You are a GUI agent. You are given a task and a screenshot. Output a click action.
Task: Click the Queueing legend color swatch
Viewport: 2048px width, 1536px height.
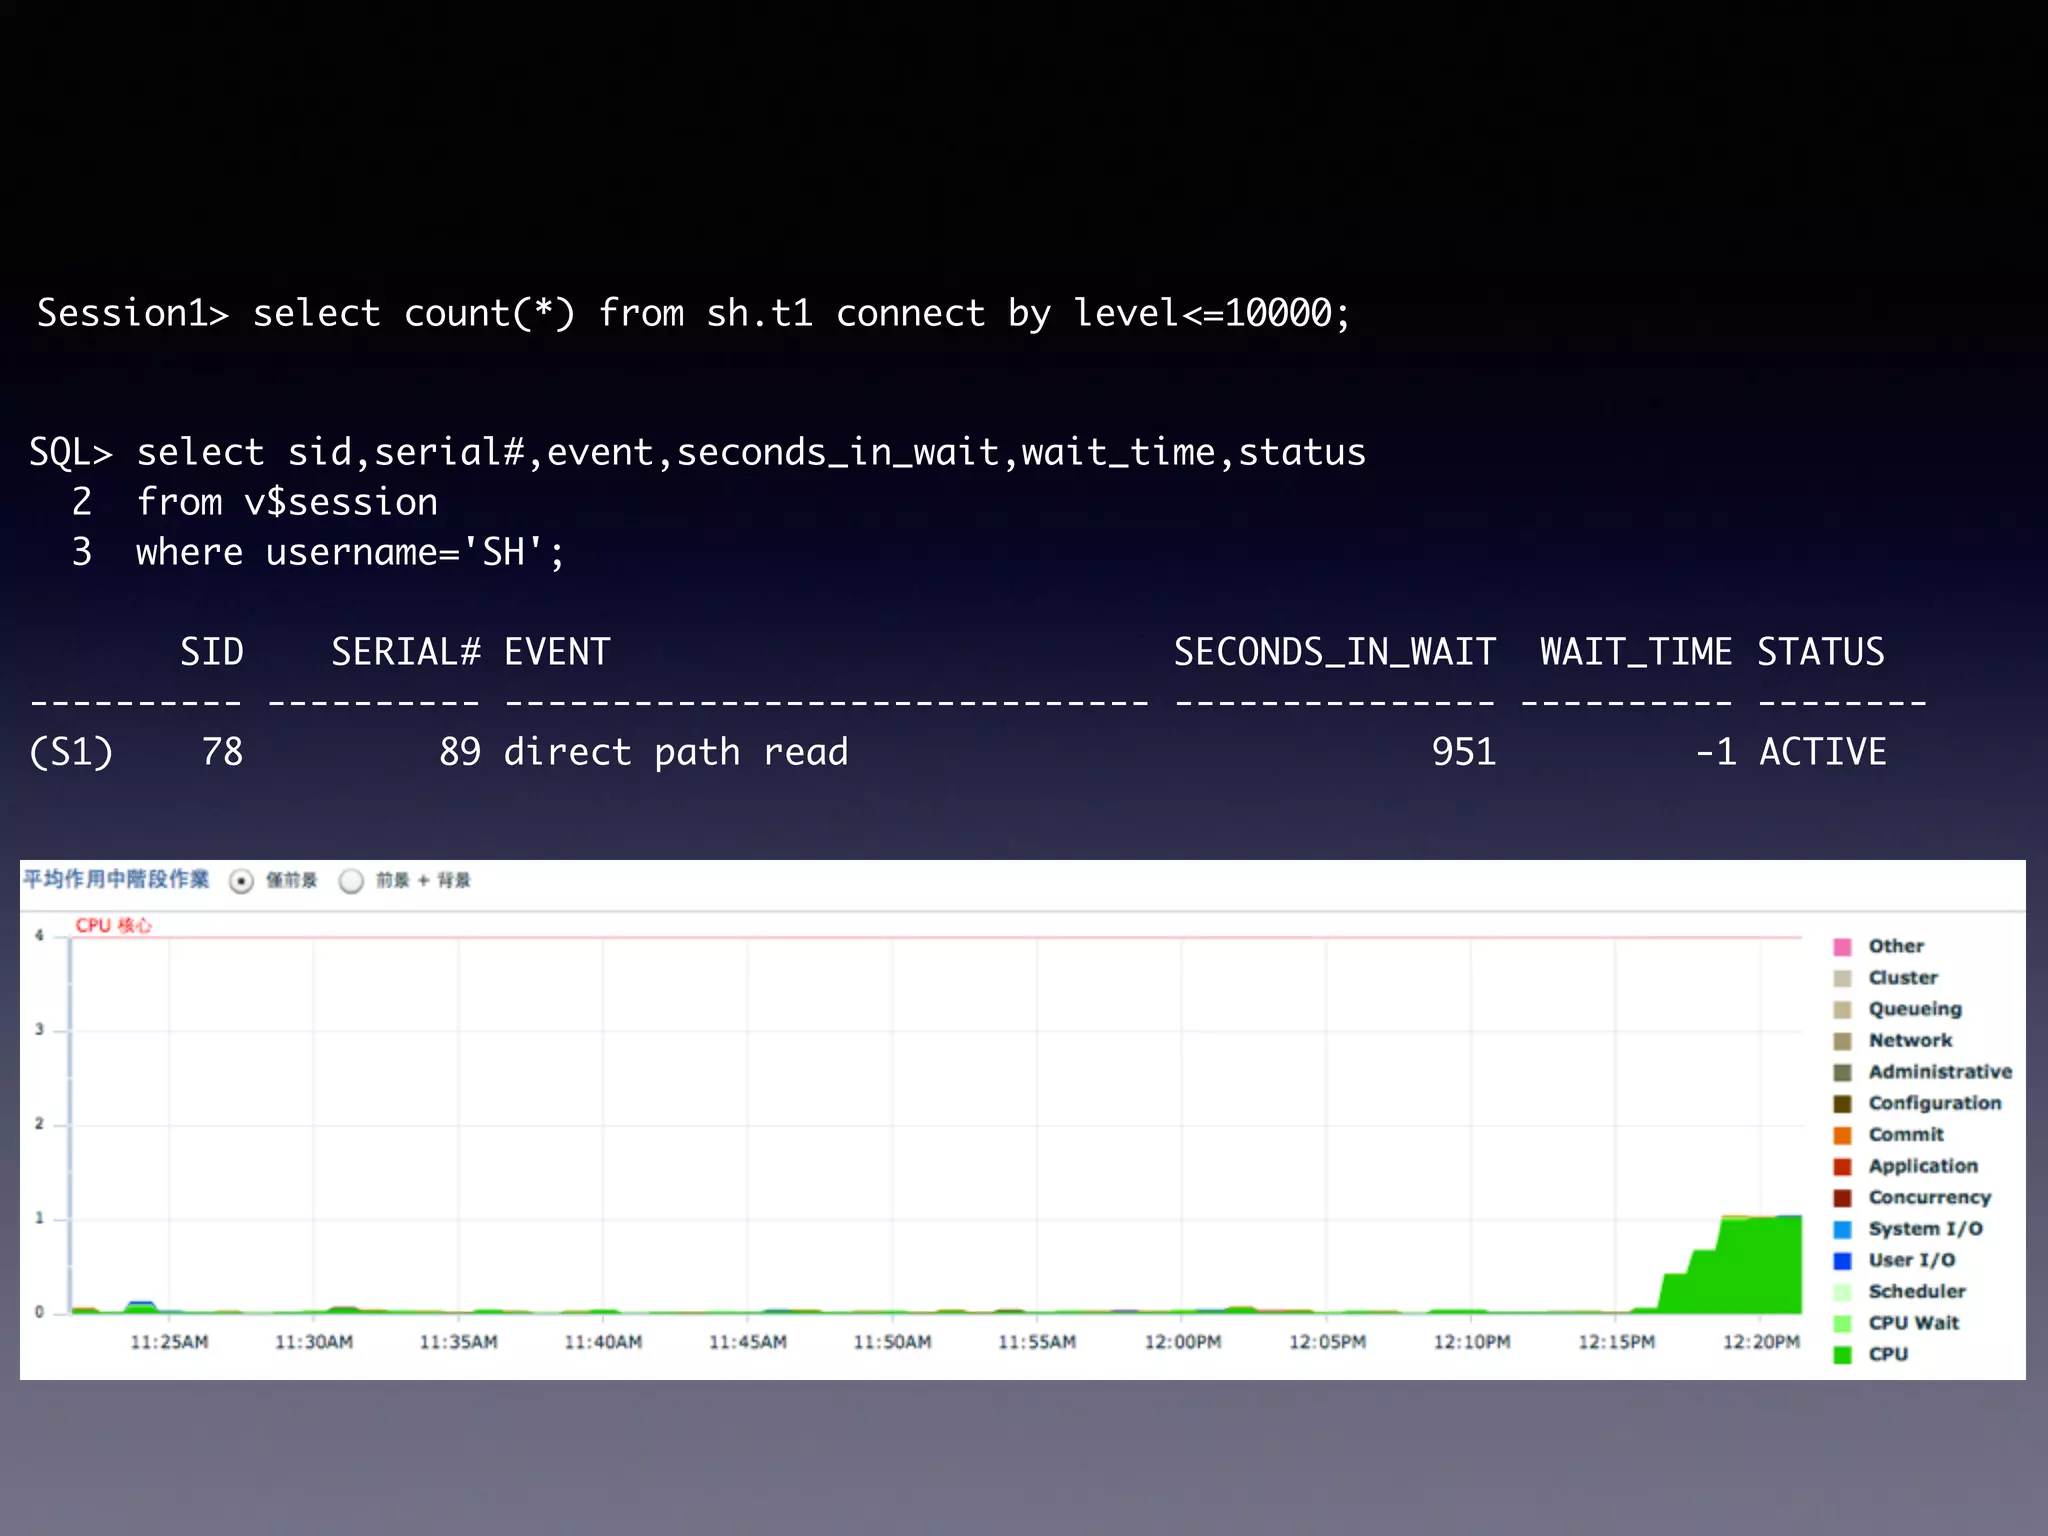[x=1843, y=1010]
